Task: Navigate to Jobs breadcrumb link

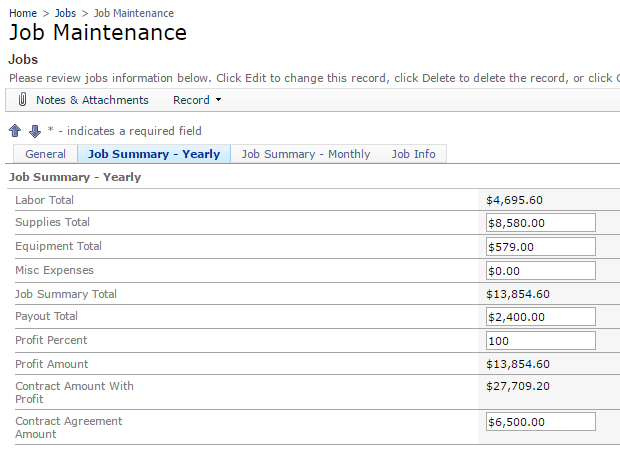Action: tap(65, 13)
